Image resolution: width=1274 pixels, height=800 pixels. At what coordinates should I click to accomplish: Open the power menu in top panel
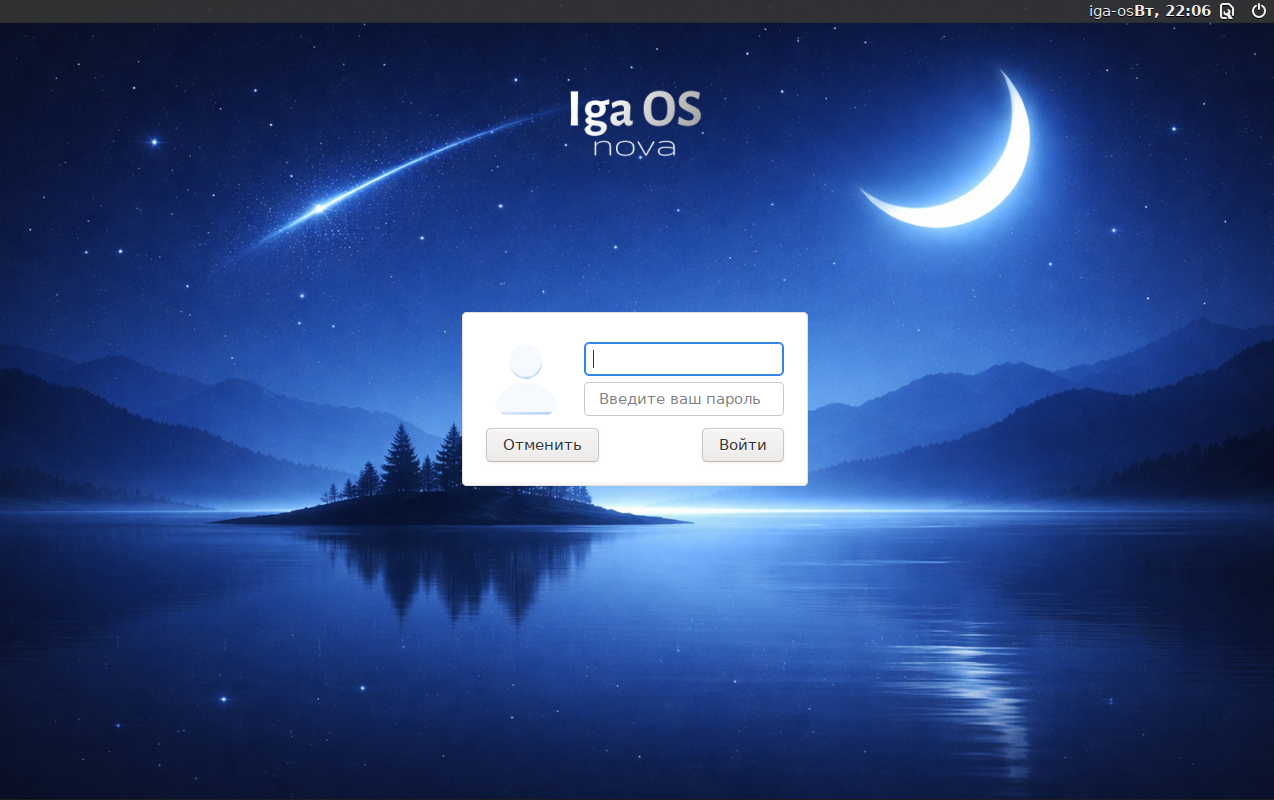coord(1257,12)
